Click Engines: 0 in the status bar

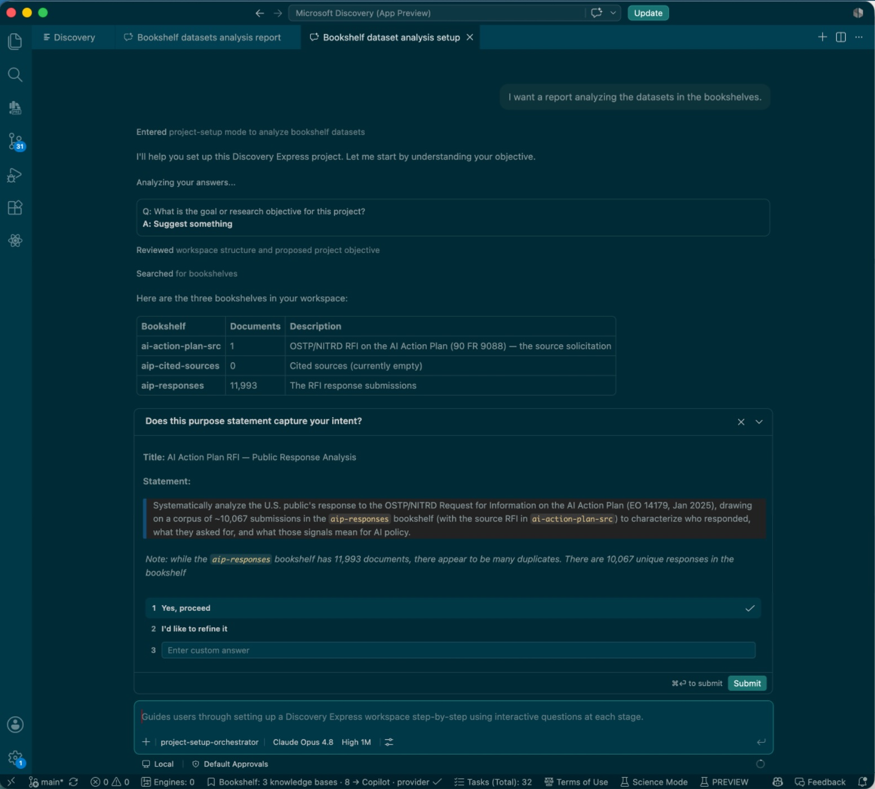click(x=167, y=782)
